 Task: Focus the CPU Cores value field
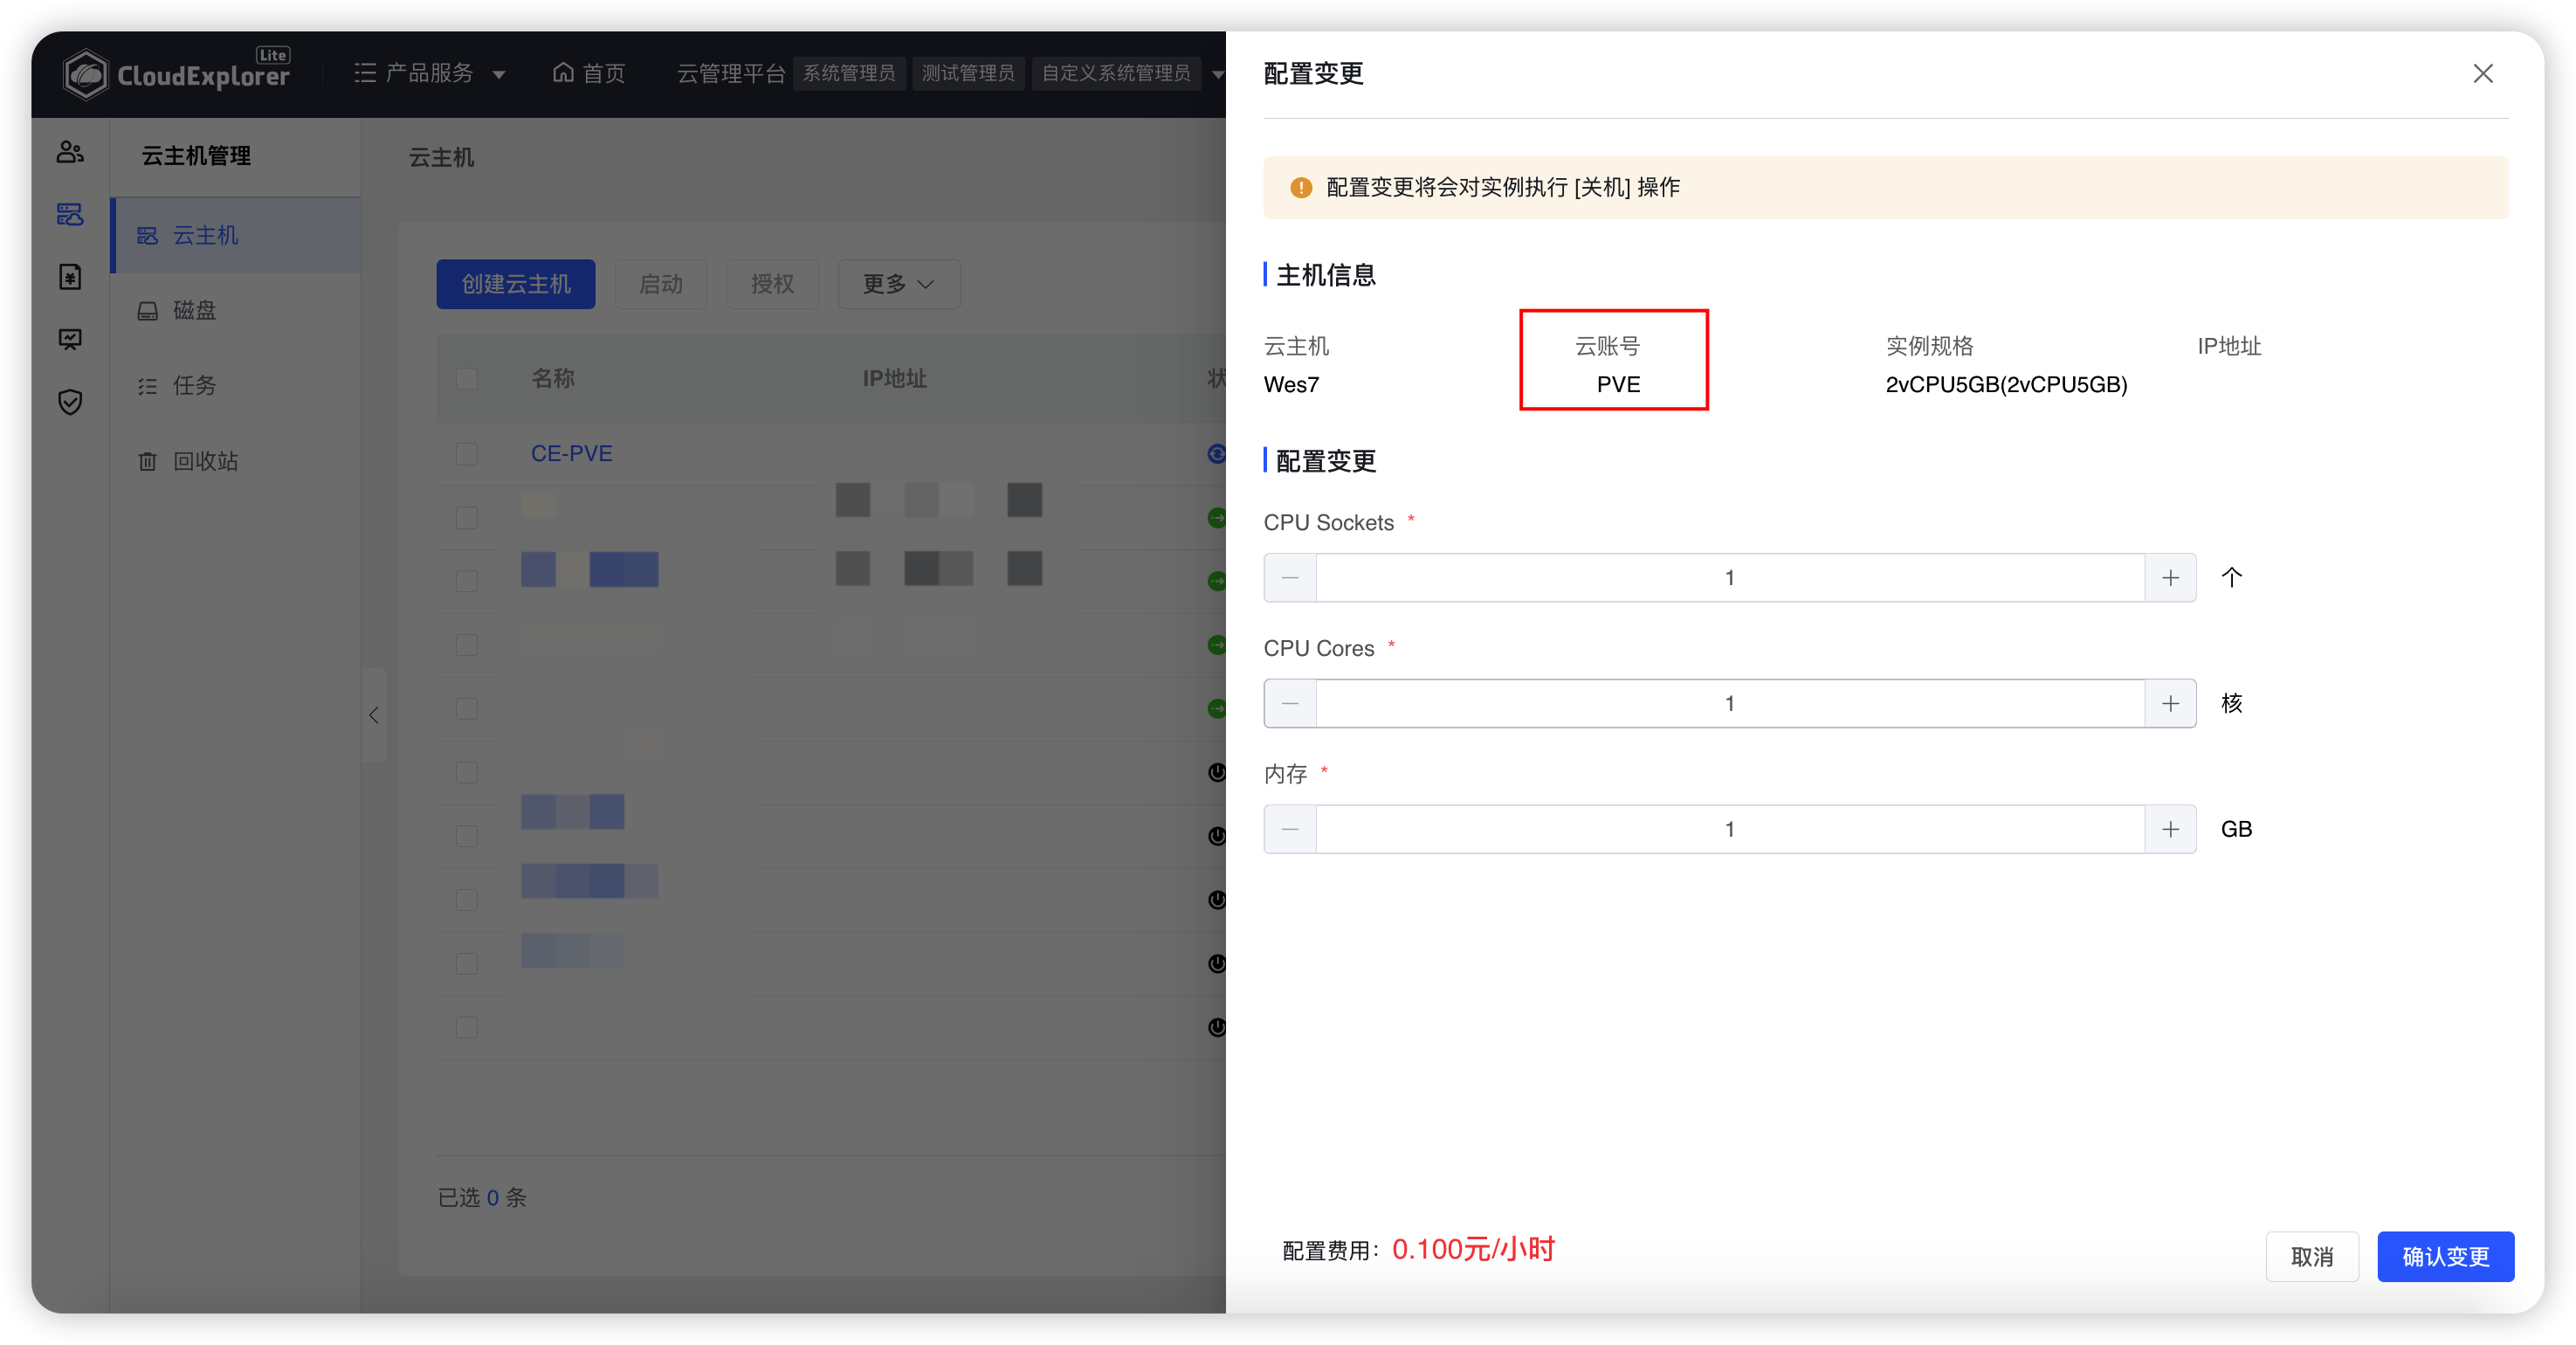click(1730, 704)
